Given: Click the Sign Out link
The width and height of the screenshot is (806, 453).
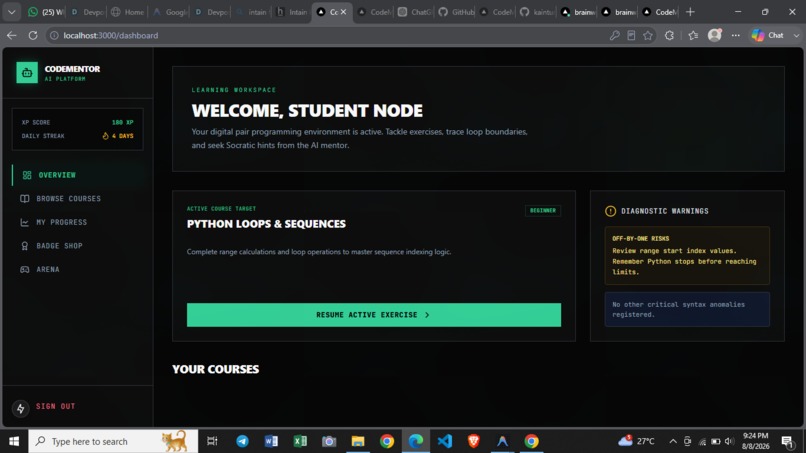Looking at the screenshot, I should [x=56, y=406].
